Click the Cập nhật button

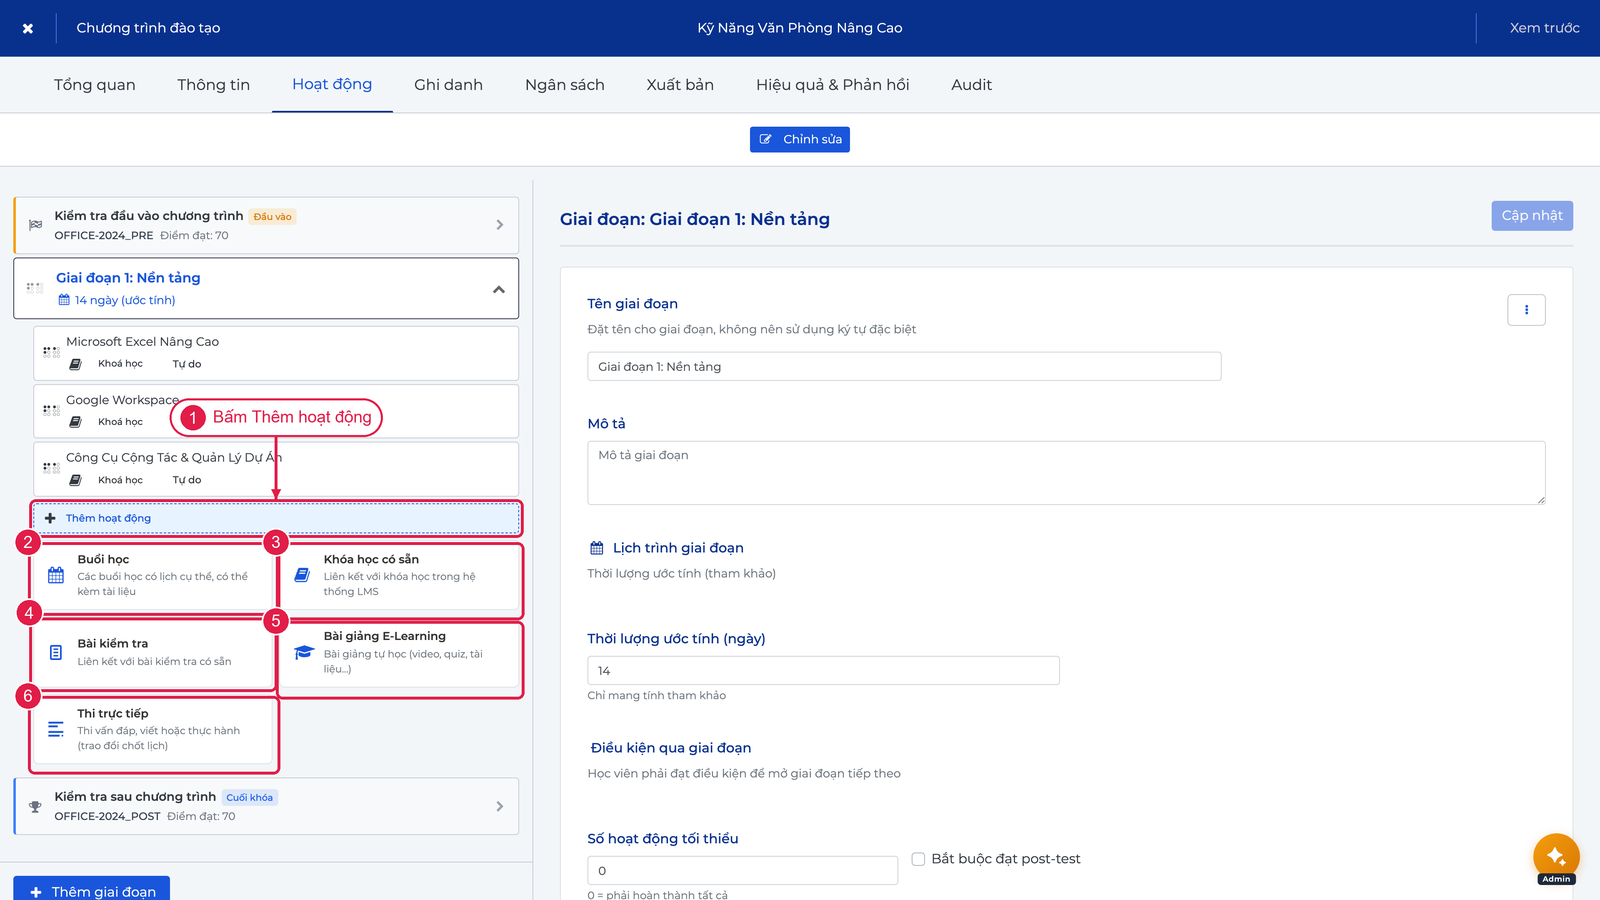[x=1532, y=216]
